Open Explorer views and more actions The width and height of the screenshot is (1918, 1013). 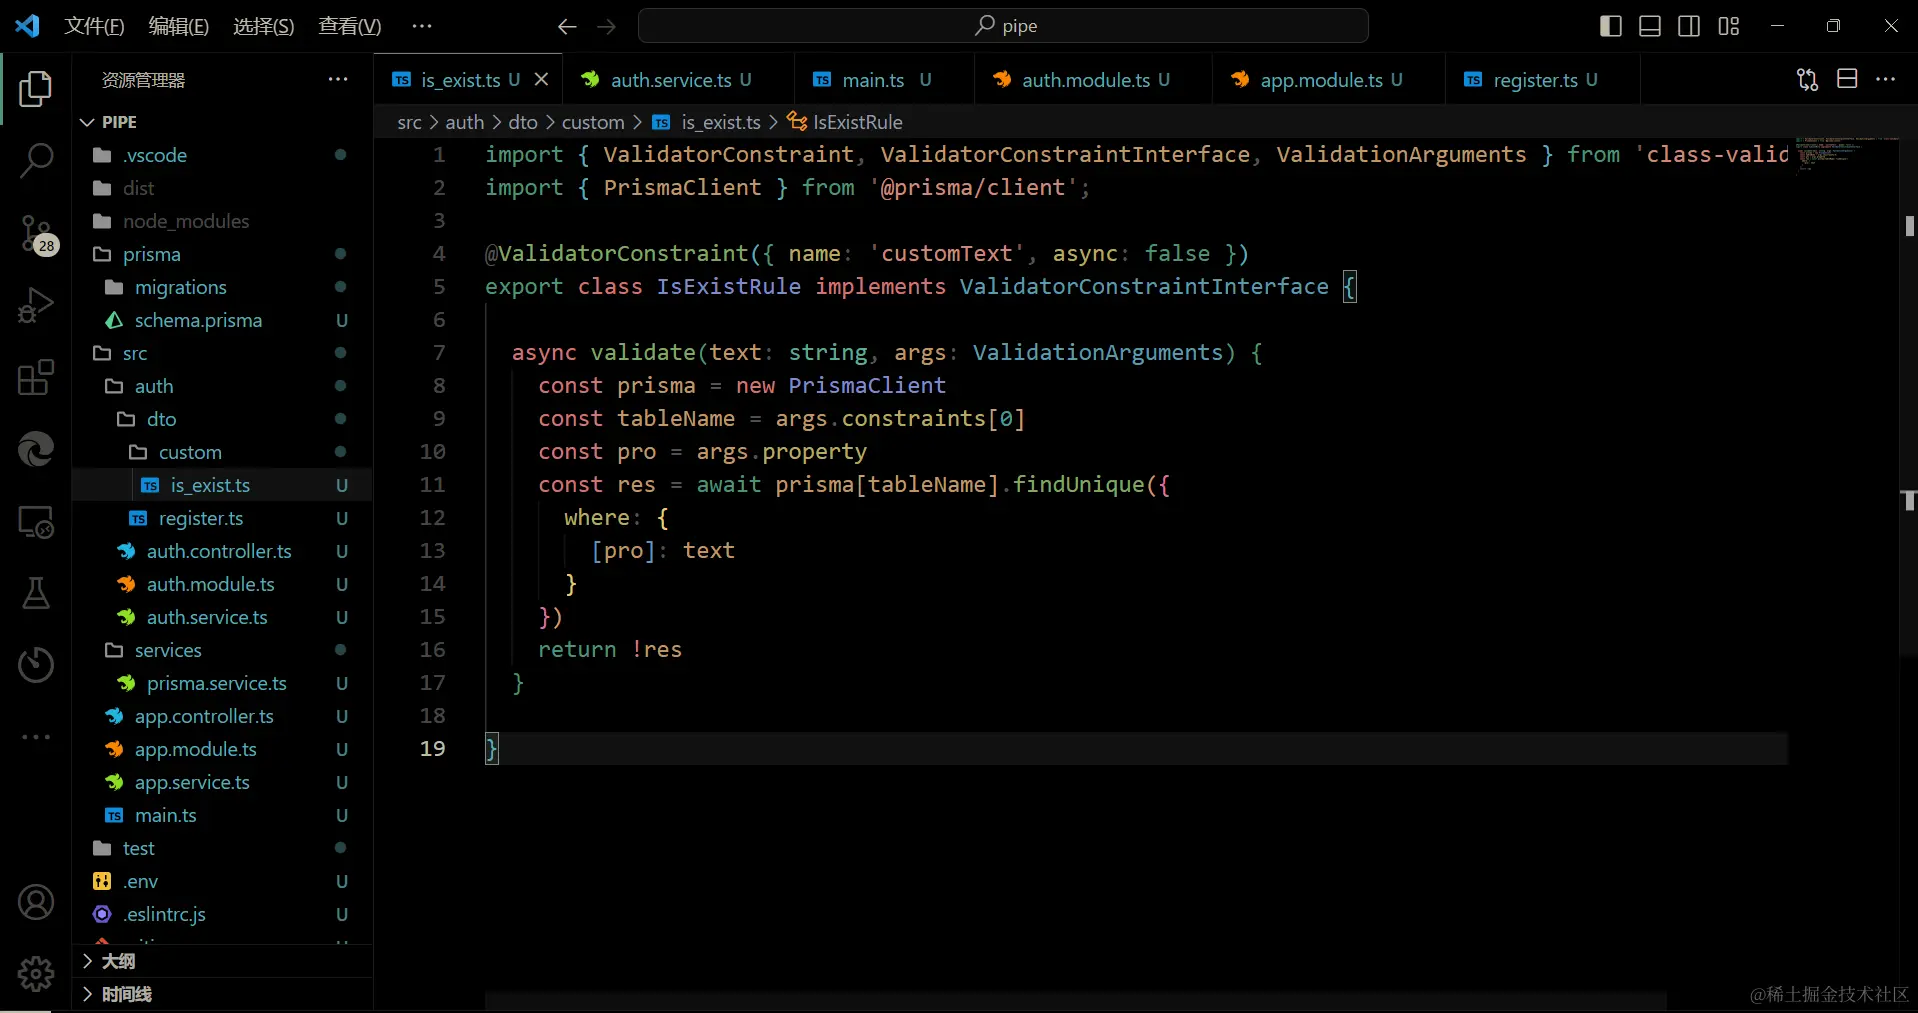[x=338, y=79]
